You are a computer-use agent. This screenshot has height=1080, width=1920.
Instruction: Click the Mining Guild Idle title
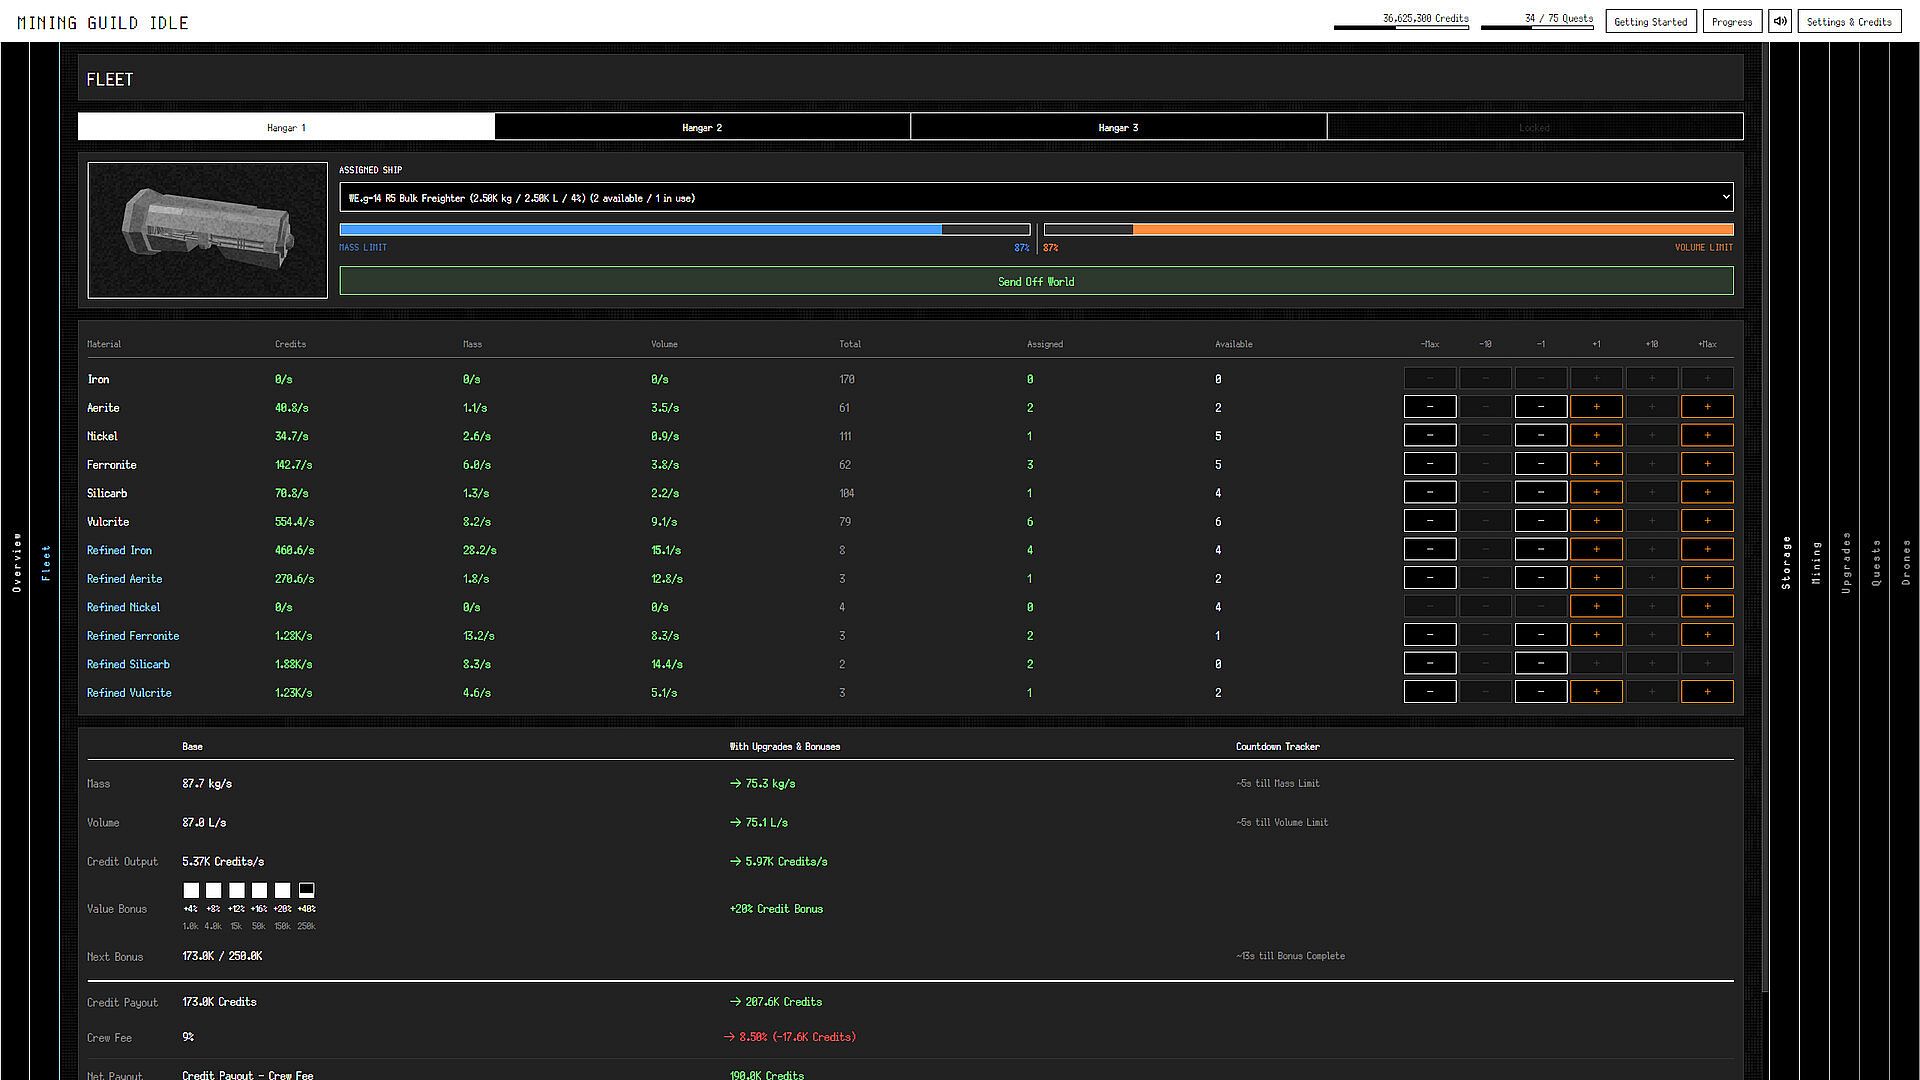103,22
